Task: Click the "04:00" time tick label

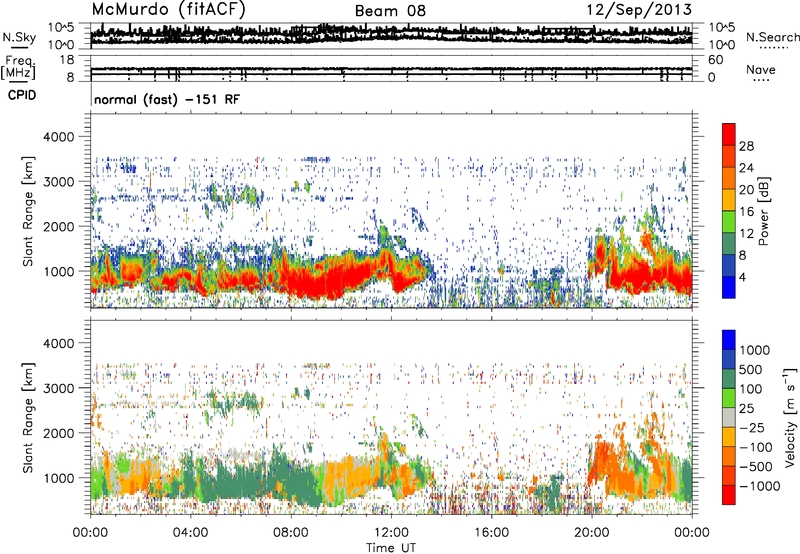Action: click(190, 533)
